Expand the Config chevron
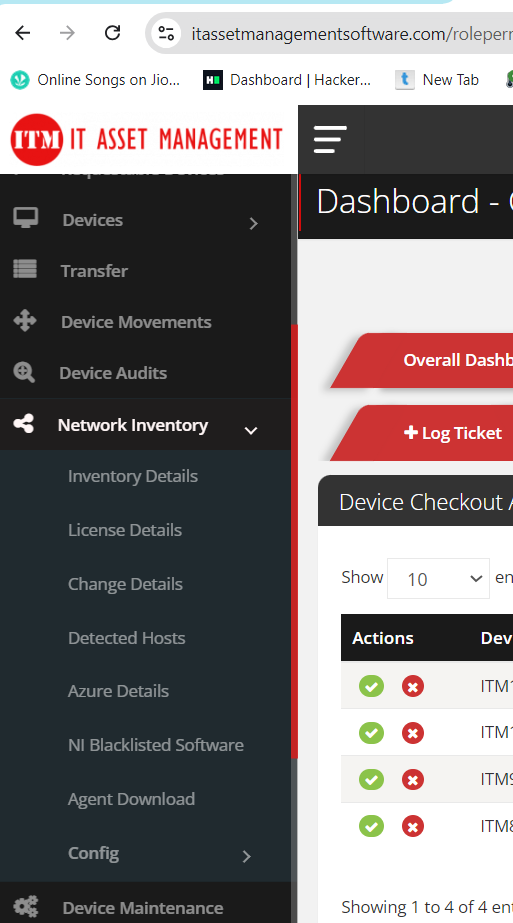The width and height of the screenshot is (513, 923). [x=247, y=856]
